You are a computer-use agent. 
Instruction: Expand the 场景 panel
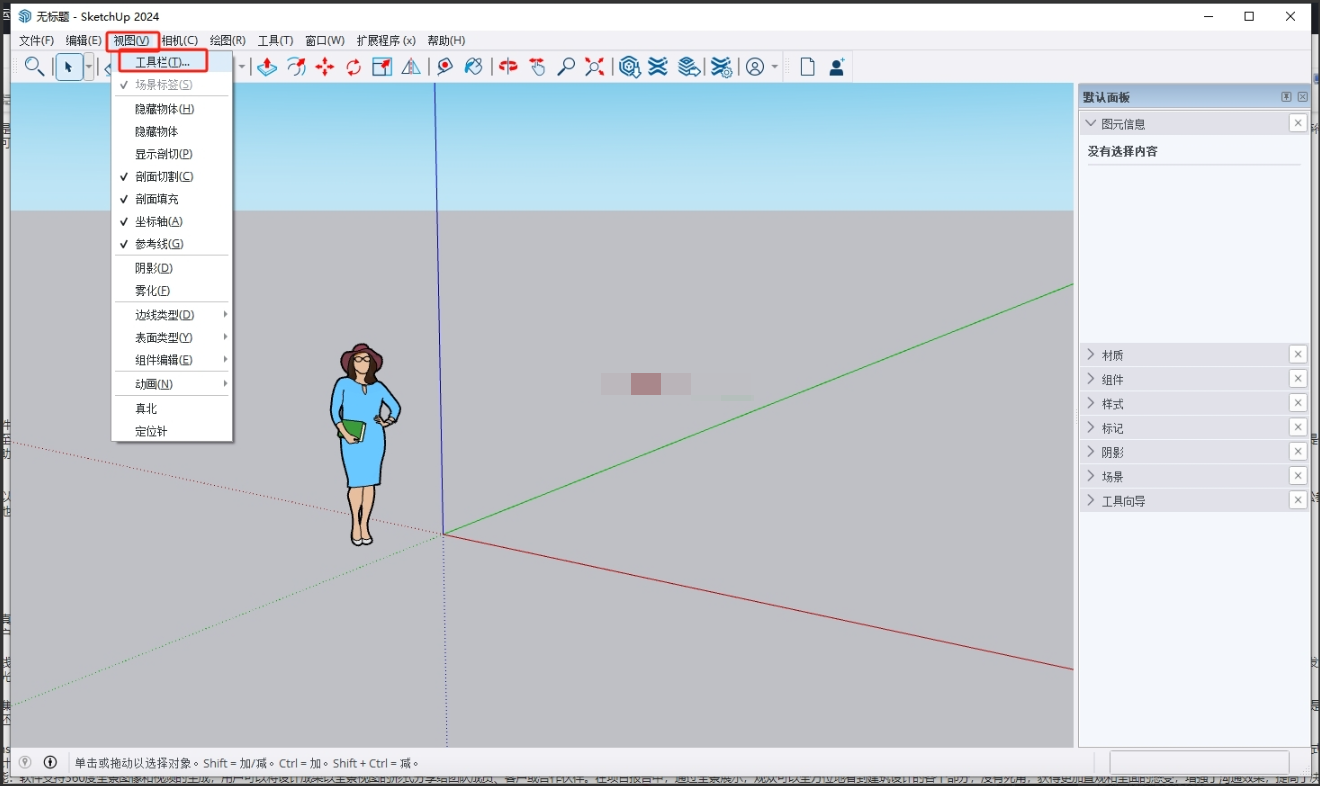[x=1091, y=476]
